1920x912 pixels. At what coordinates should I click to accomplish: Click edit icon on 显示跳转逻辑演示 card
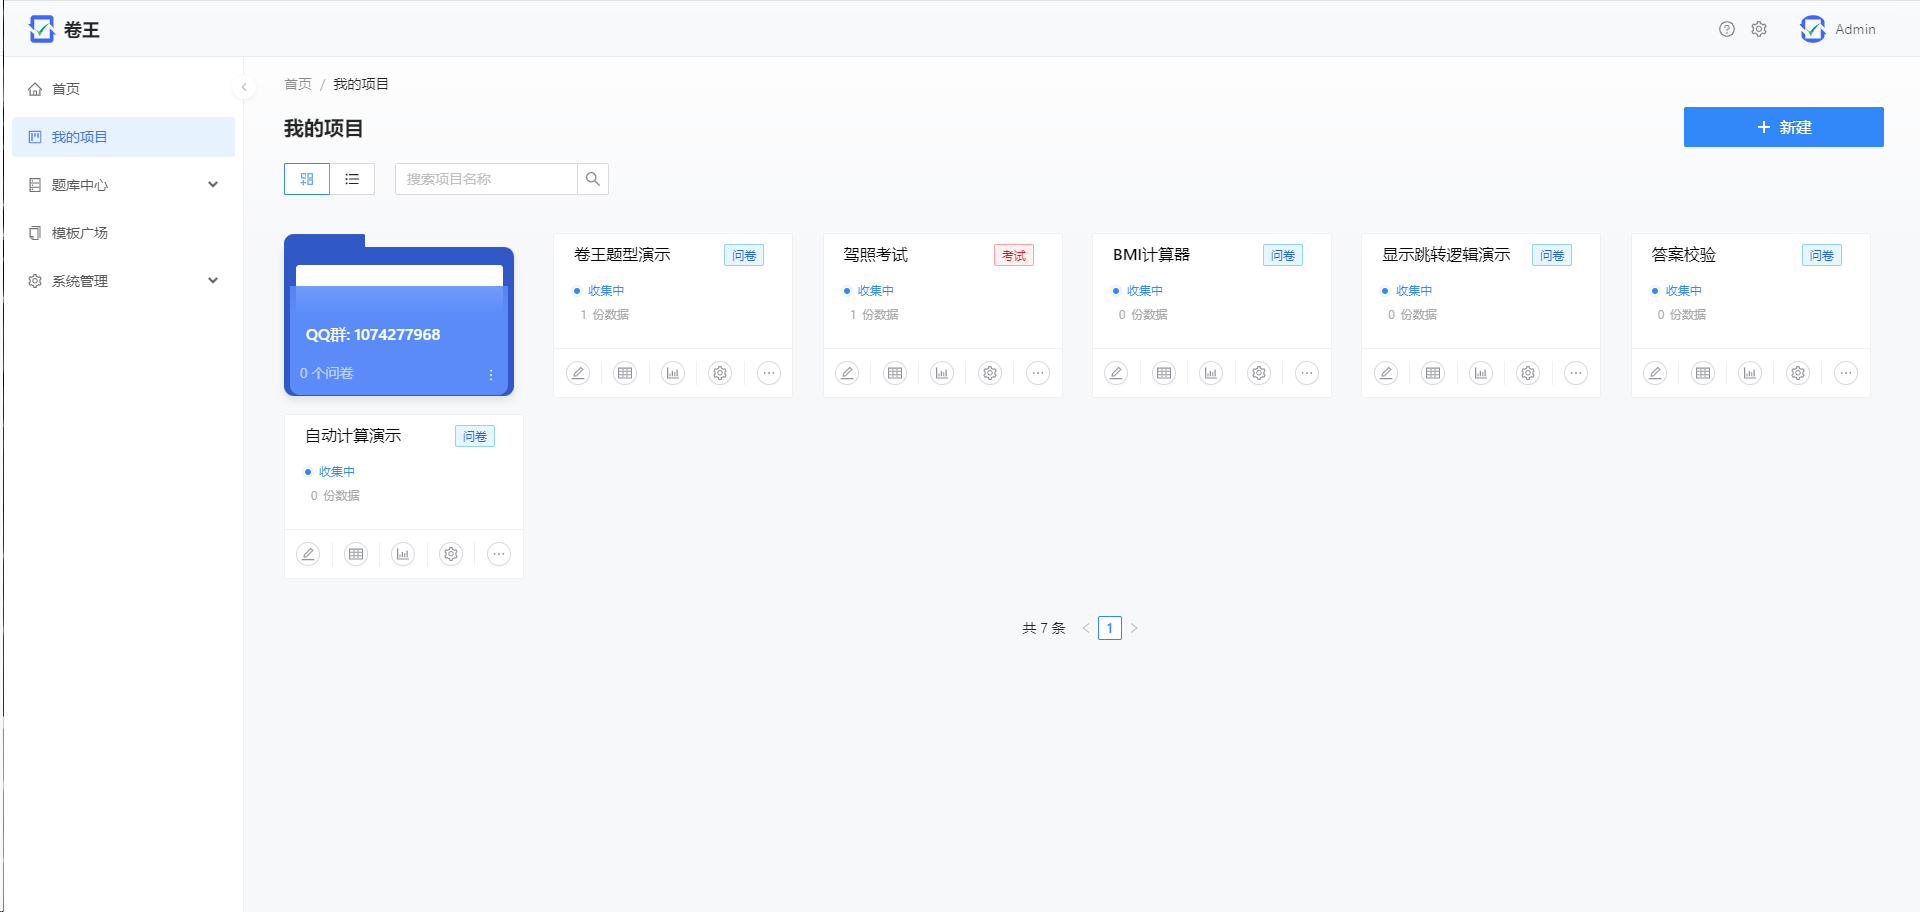pos(1386,373)
